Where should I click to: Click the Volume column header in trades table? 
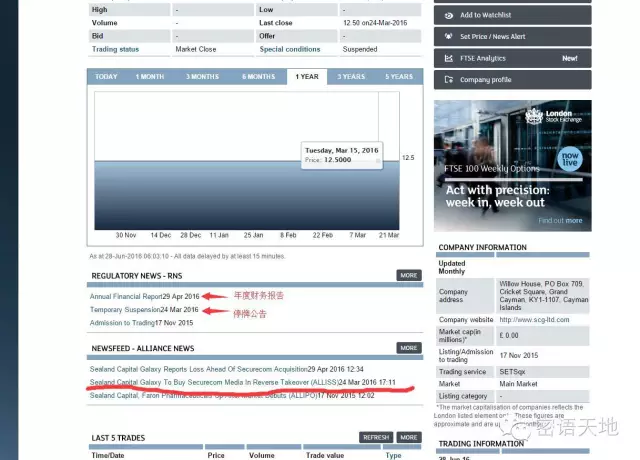262,456
